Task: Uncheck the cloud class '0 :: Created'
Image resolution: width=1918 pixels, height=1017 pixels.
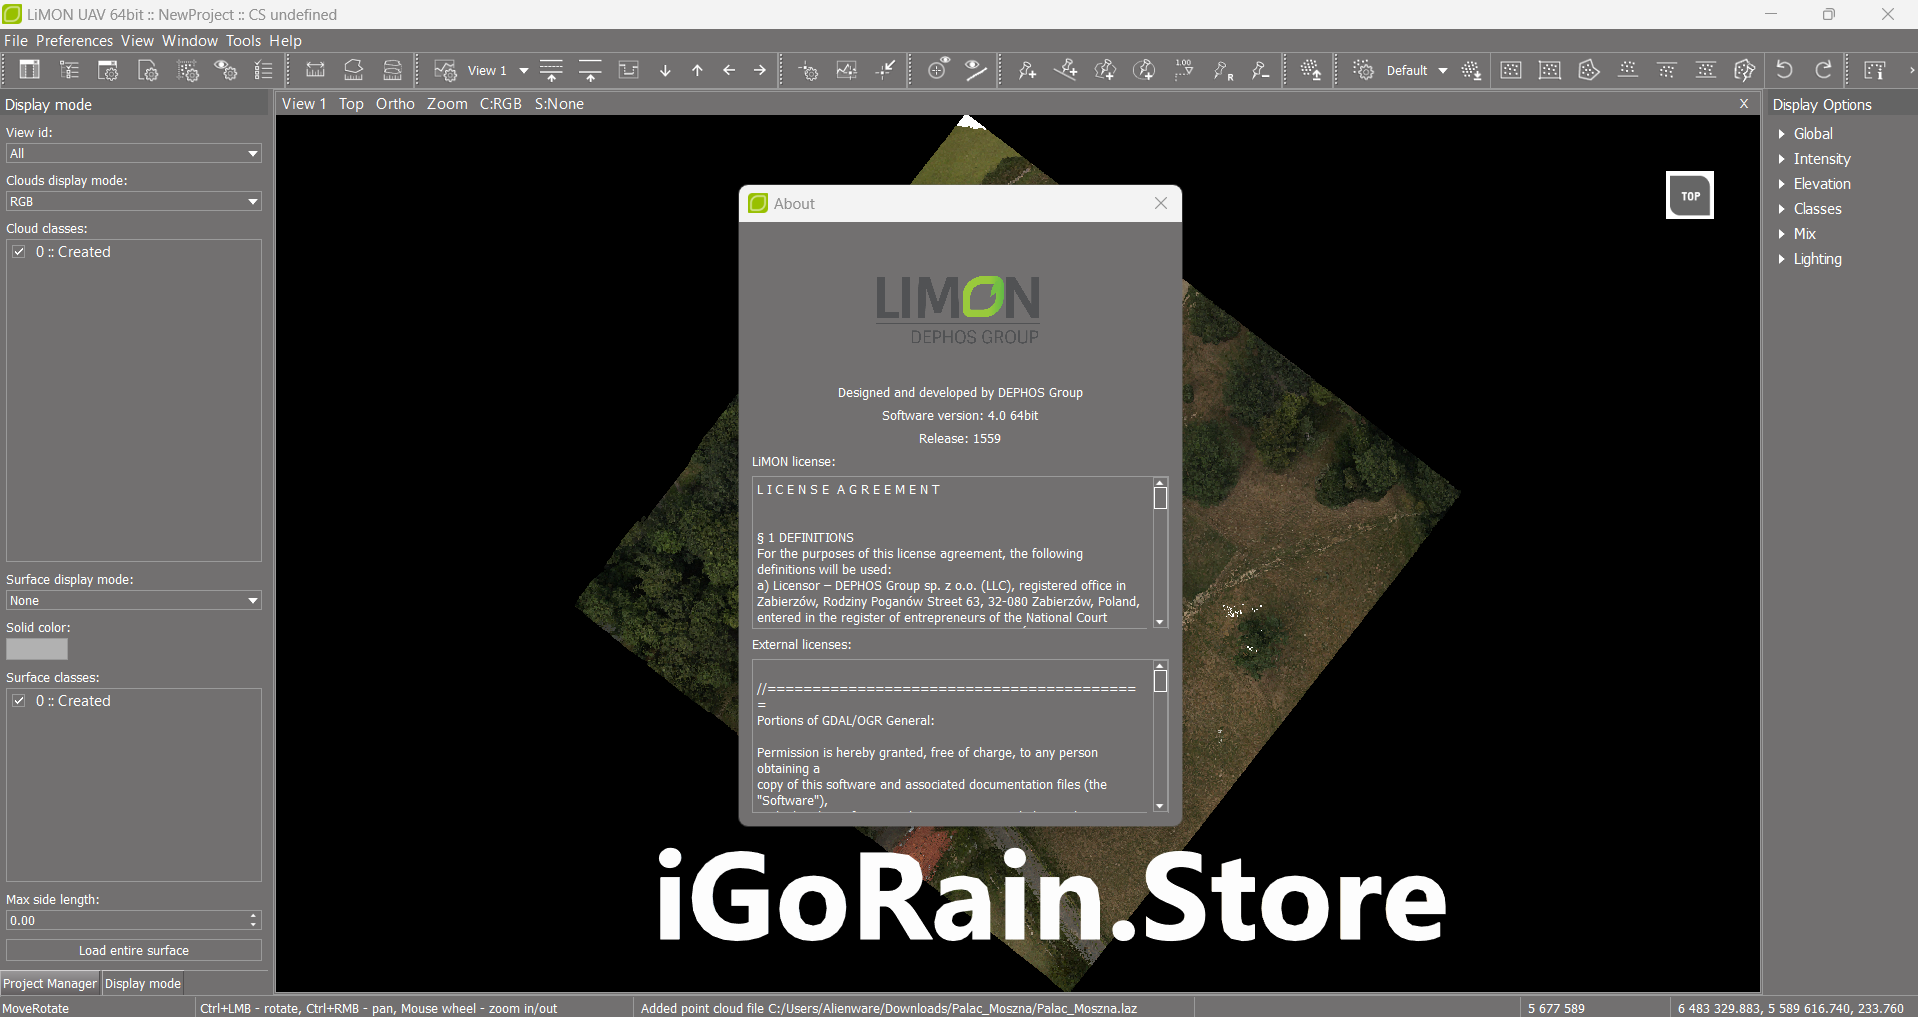Action: tap(19, 252)
